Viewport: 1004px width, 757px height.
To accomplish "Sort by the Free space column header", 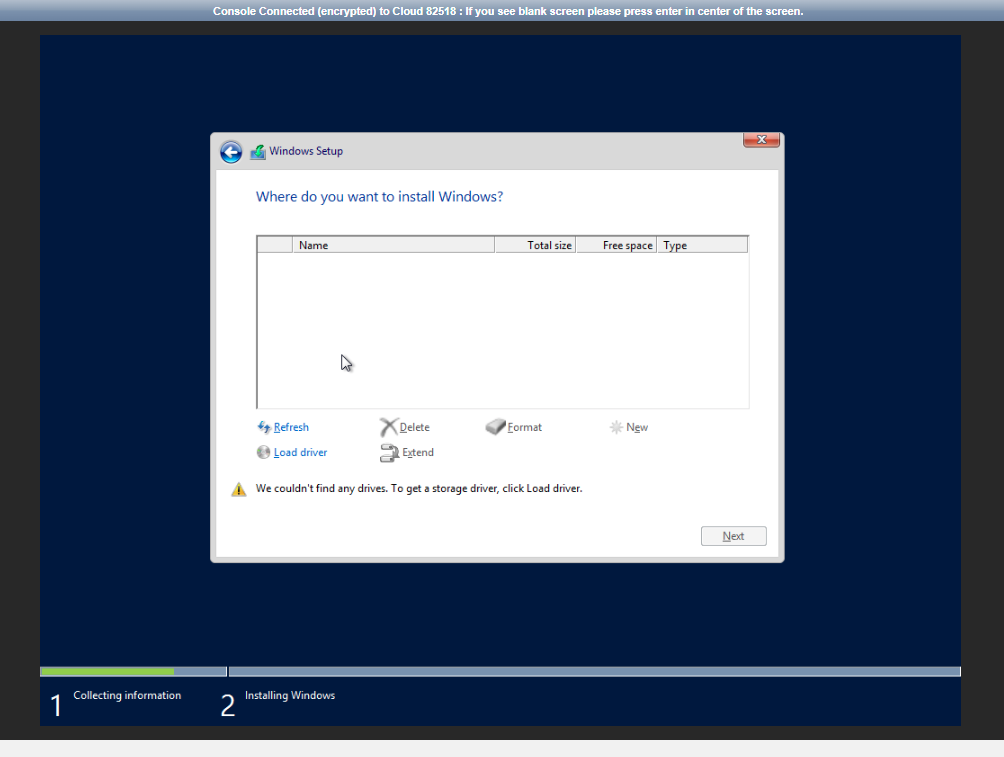I will tap(617, 245).
